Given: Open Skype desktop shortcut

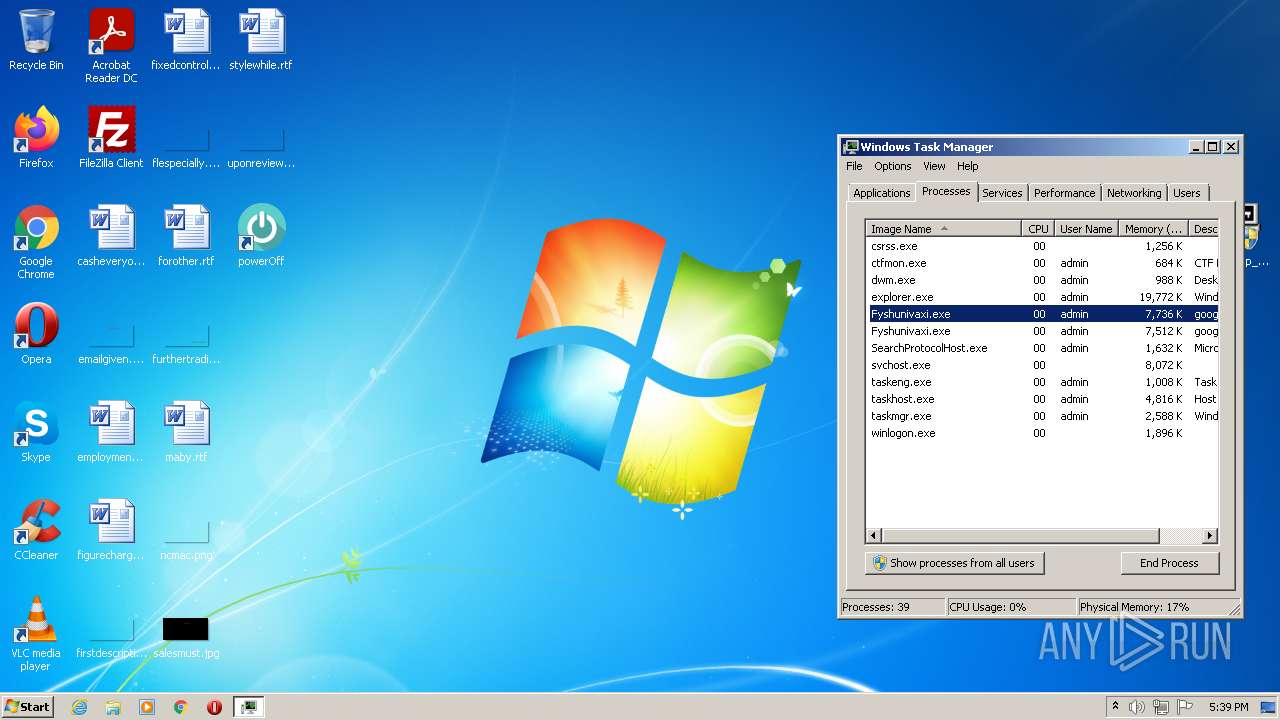Looking at the screenshot, I should pyautogui.click(x=36, y=432).
